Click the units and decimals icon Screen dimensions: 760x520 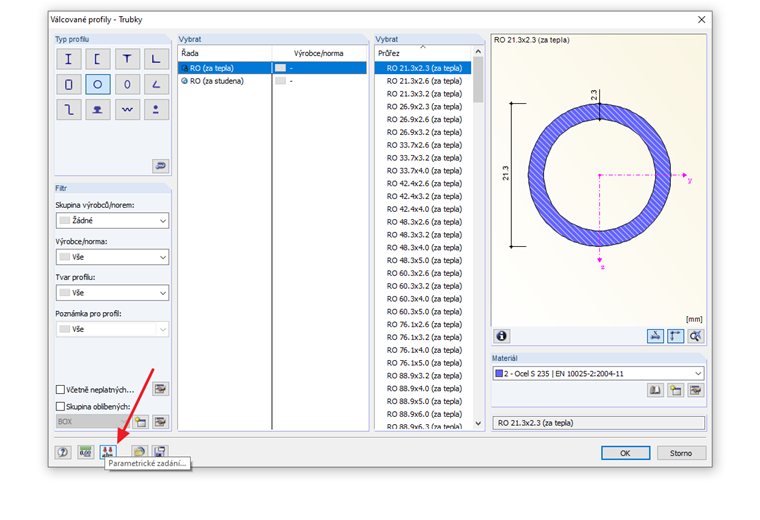(x=86, y=452)
